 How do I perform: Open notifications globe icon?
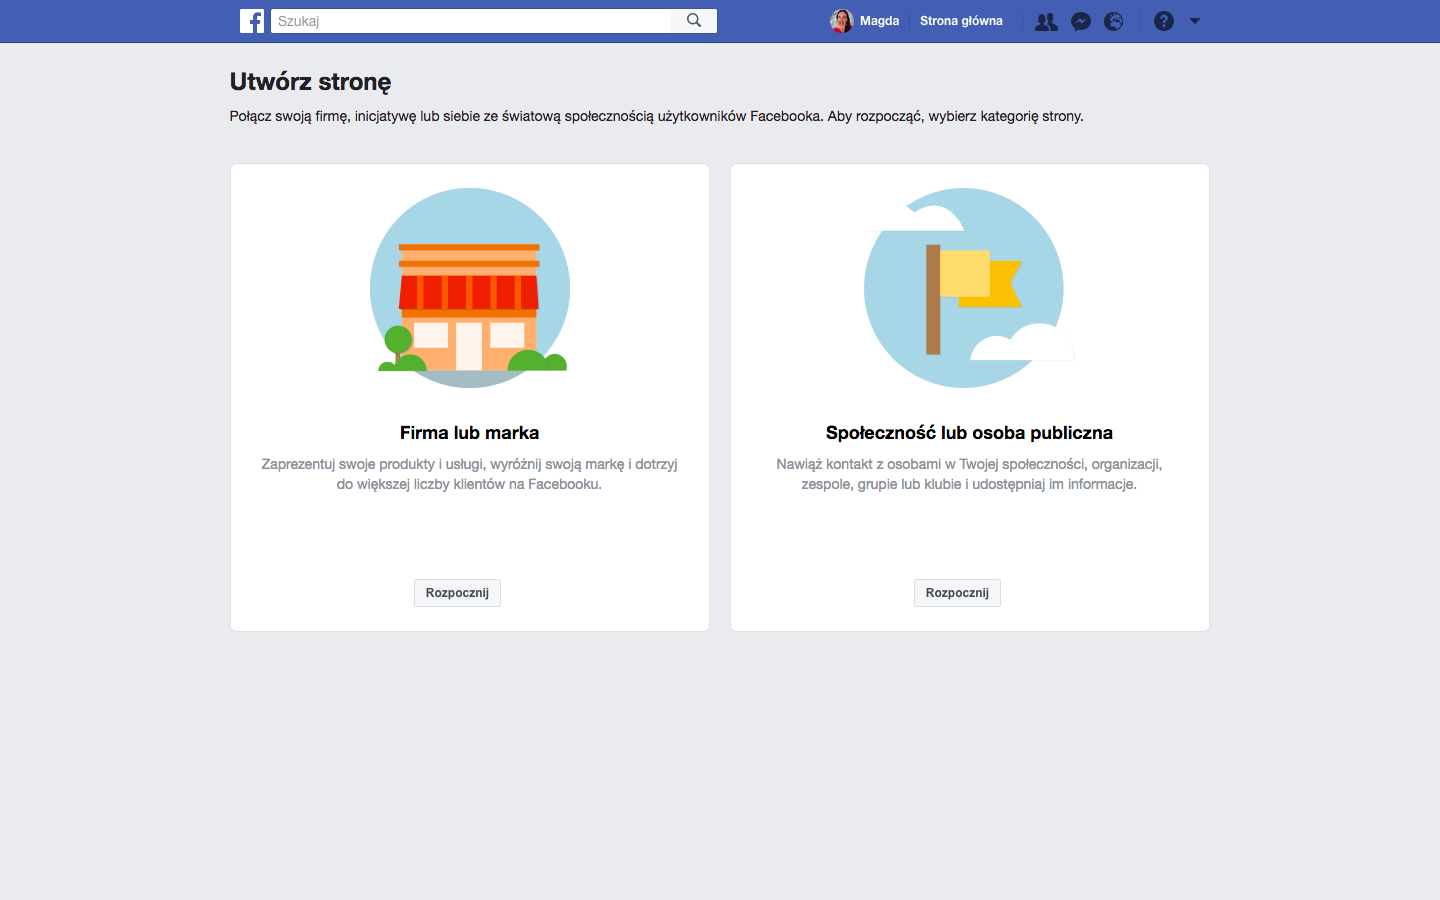coord(1114,21)
